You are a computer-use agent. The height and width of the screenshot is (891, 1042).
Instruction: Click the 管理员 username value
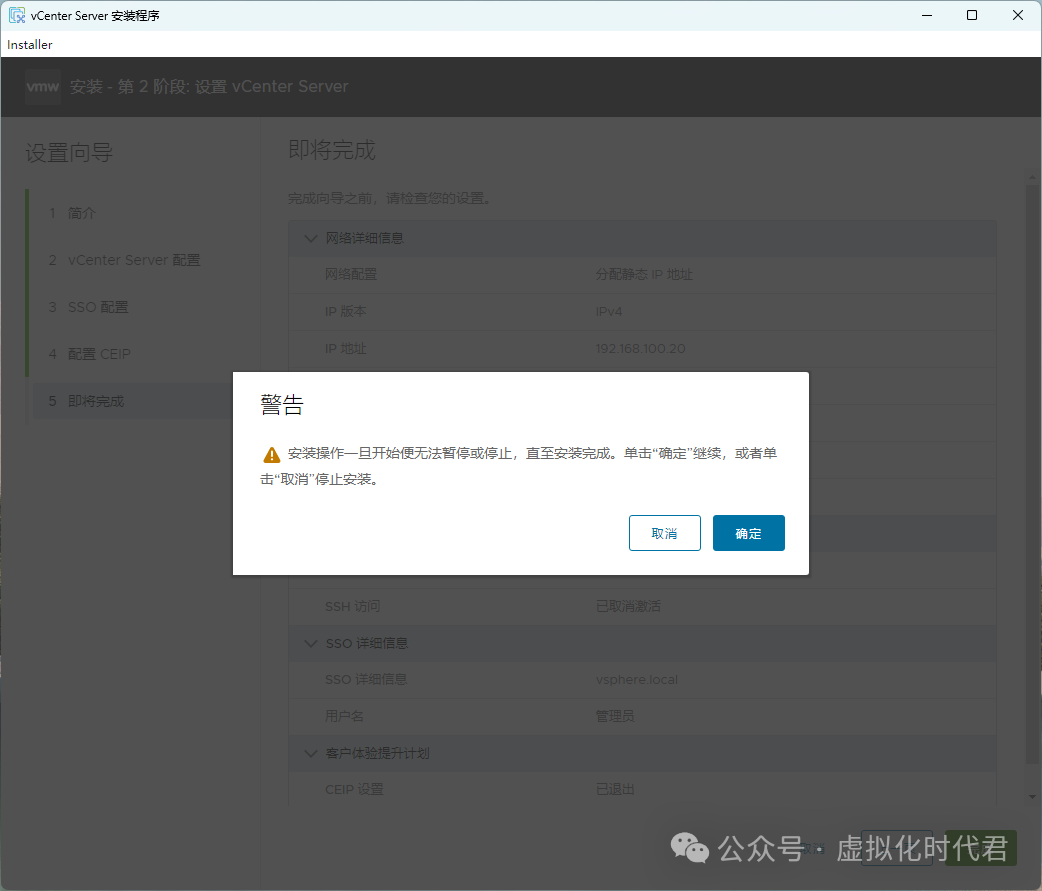coord(615,716)
